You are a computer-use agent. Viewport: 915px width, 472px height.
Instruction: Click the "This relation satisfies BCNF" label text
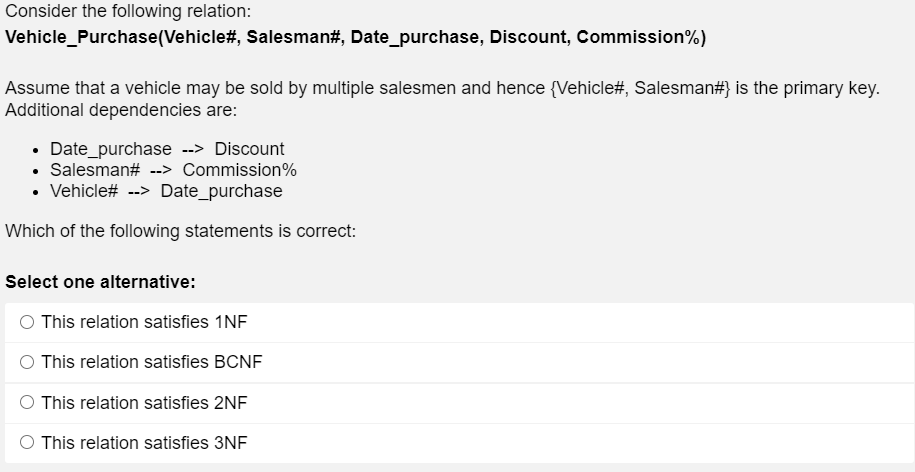152,362
